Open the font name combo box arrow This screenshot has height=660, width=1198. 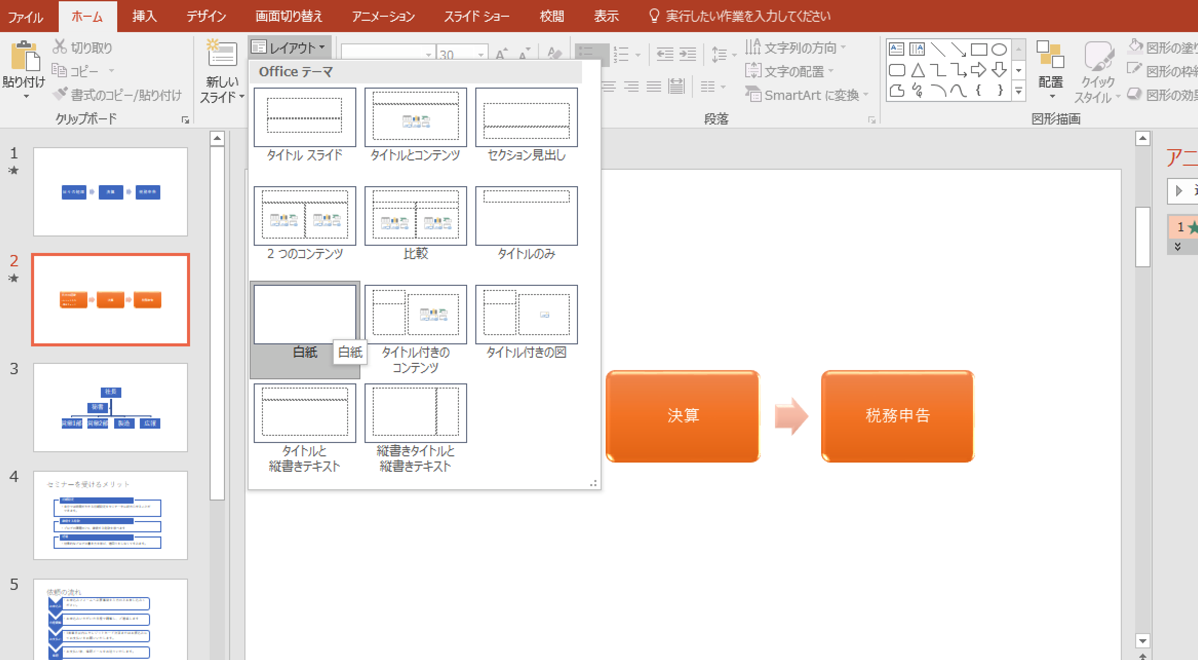[x=429, y=54]
